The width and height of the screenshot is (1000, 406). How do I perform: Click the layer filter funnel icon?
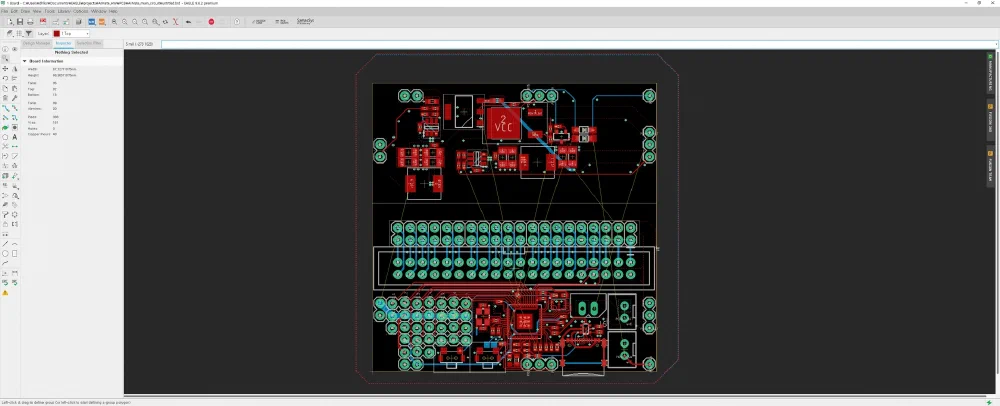coord(28,33)
